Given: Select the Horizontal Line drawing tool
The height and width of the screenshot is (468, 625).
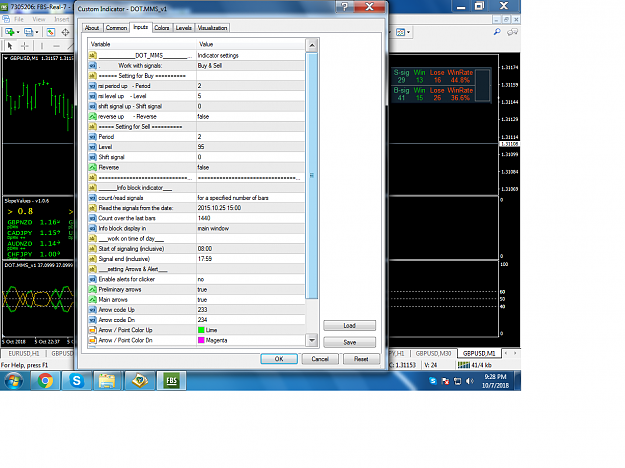Looking at the screenshot, I should click(x=56, y=46).
